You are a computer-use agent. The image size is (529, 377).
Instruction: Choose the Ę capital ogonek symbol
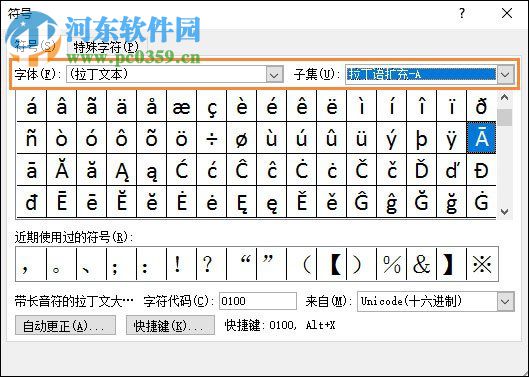(242, 201)
